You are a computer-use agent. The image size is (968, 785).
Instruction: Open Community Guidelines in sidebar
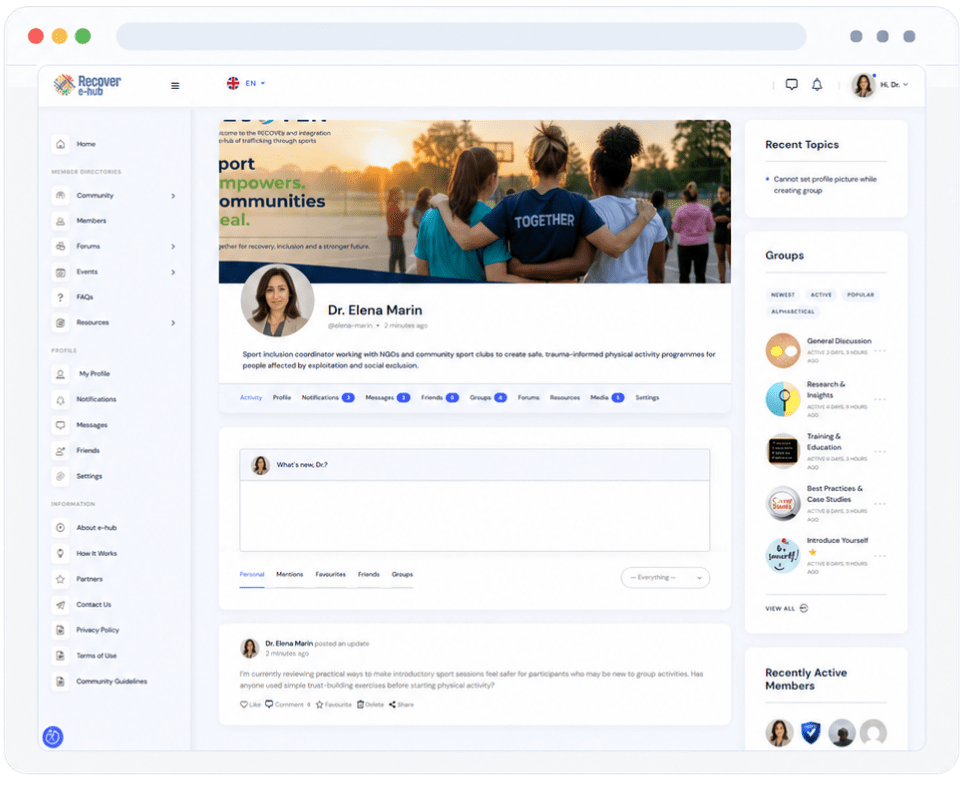111,683
